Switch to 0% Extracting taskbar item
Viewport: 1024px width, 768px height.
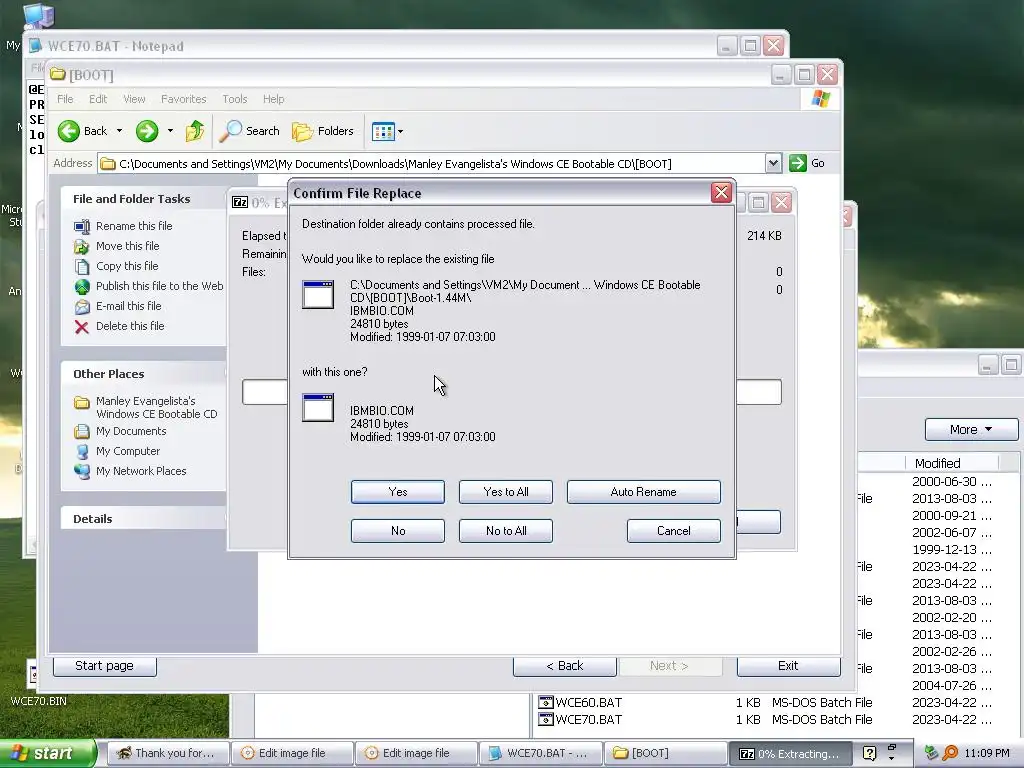pyautogui.click(x=790, y=753)
